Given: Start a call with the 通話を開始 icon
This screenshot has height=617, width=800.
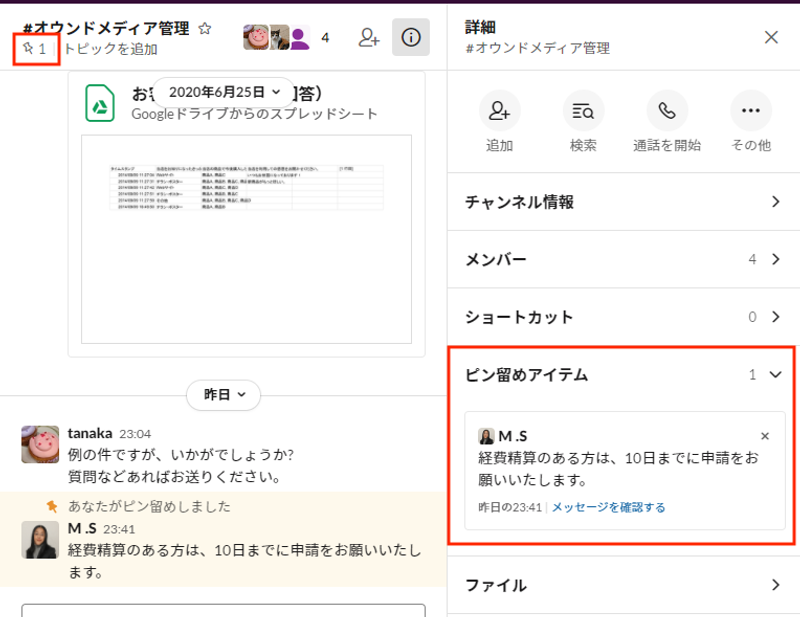Looking at the screenshot, I should click(667, 111).
